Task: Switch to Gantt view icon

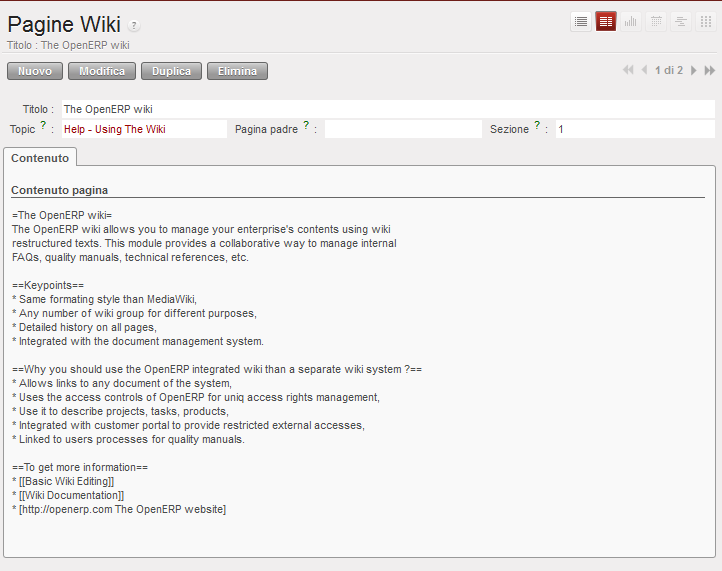Action: tap(681, 22)
